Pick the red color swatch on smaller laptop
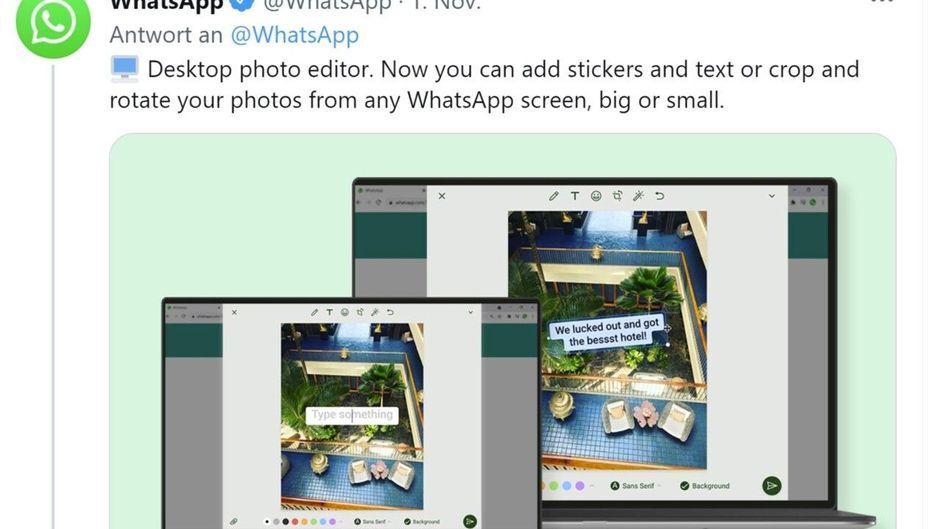This screenshot has width=940, height=529. point(295,522)
